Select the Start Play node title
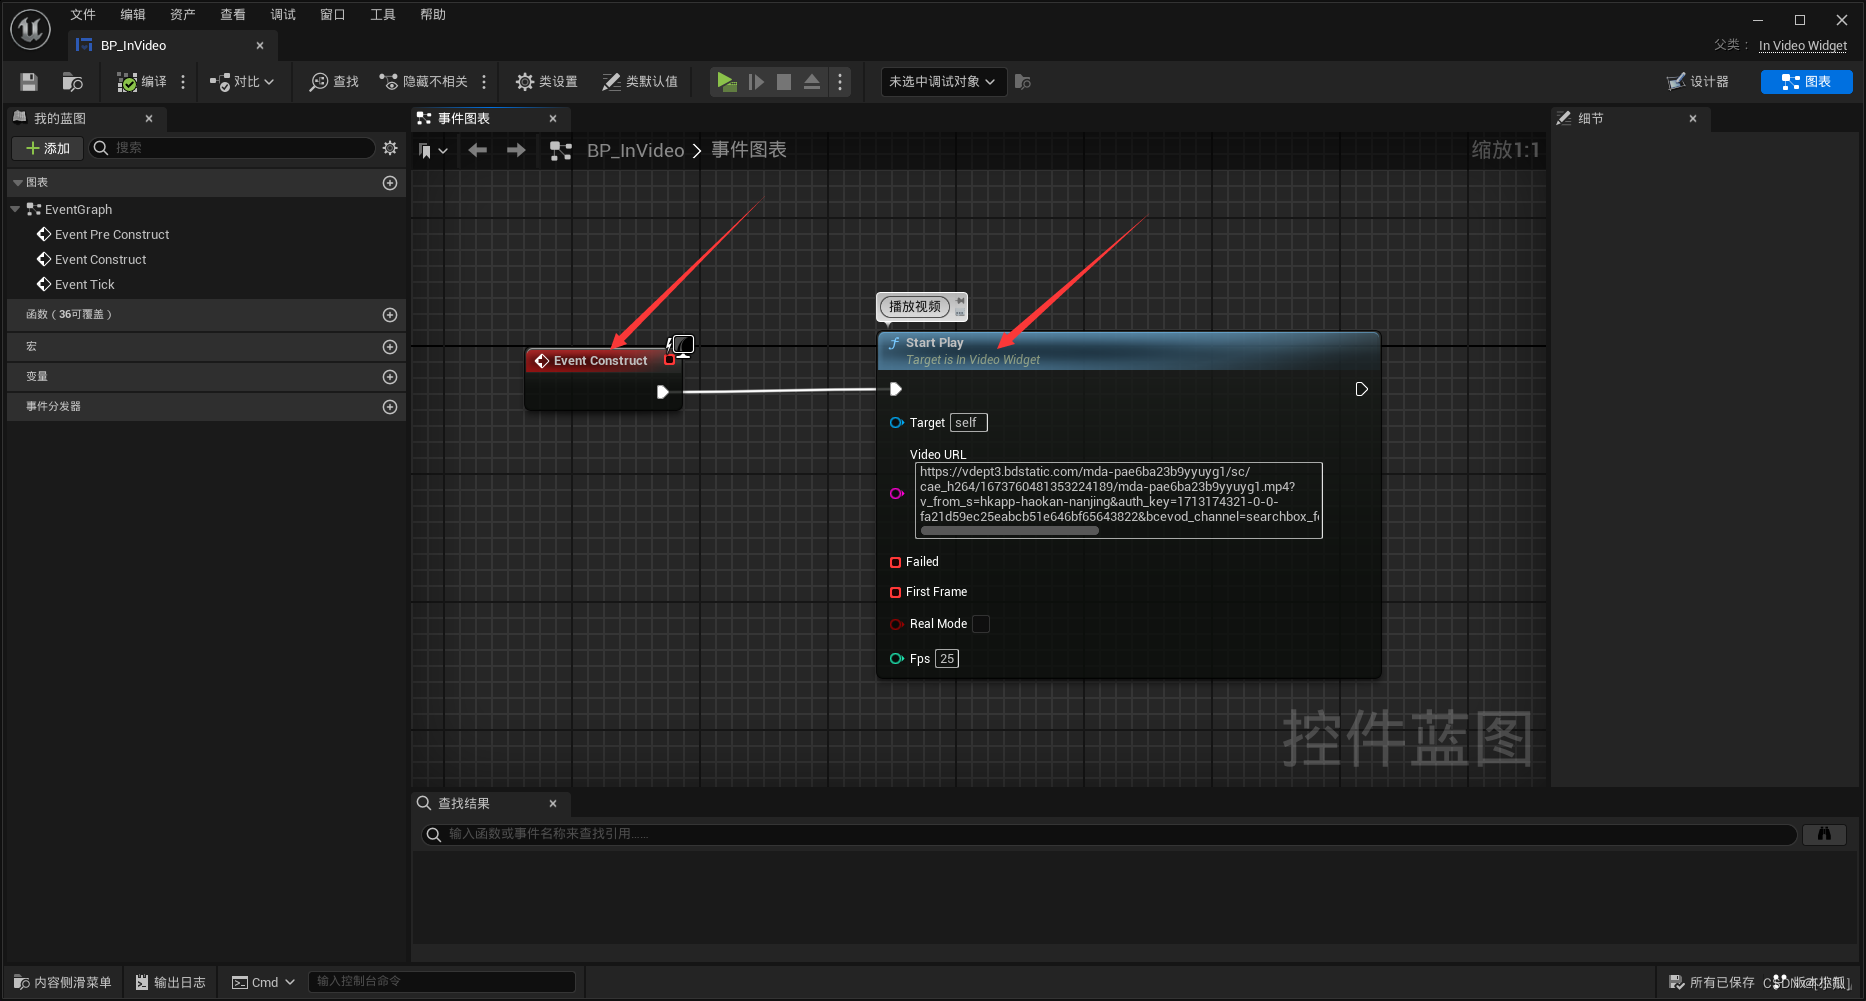Image resolution: width=1866 pixels, height=1001 pixels. coord(935,342)
